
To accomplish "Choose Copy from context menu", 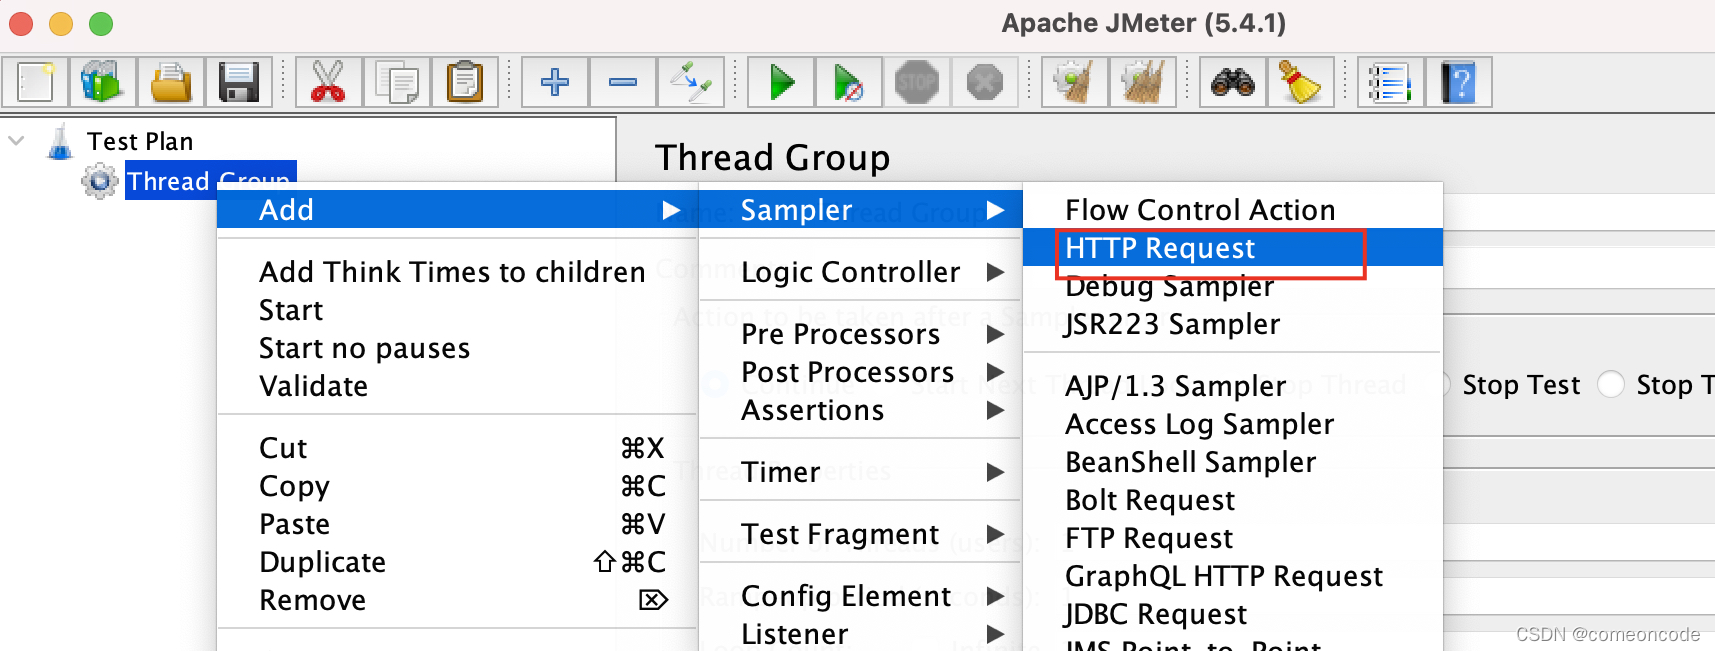I will [x=457, y=486].
